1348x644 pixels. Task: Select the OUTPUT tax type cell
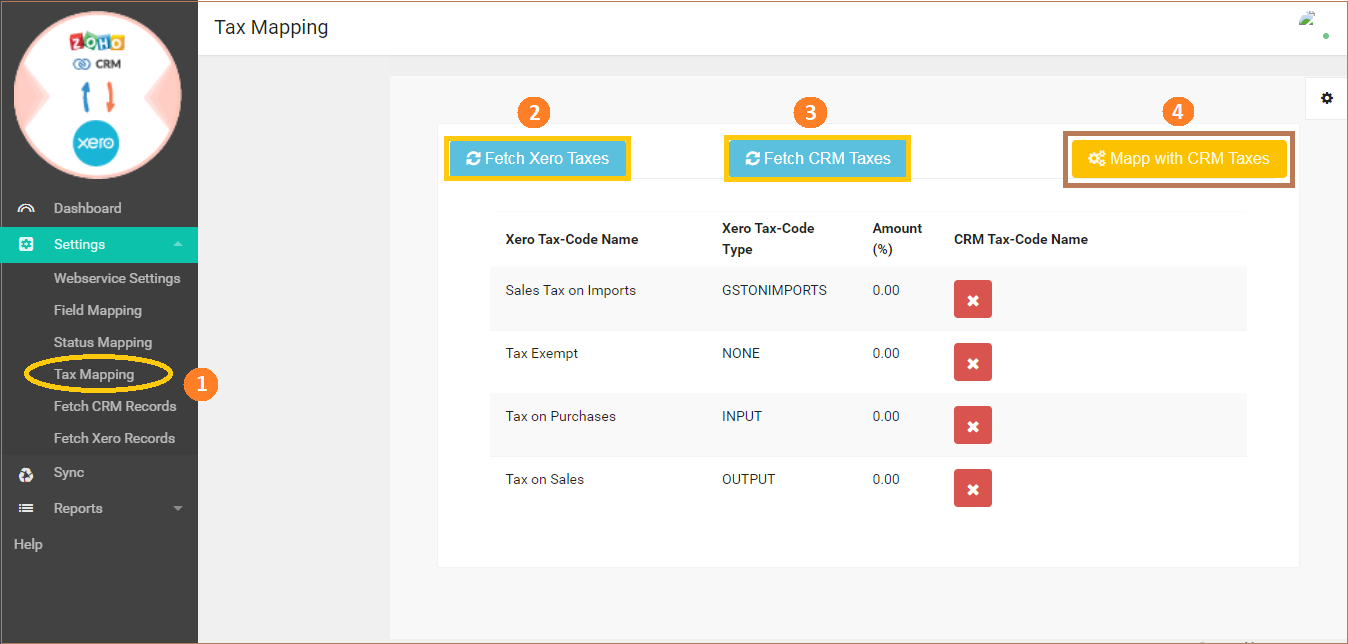click(x=748, y=479)
